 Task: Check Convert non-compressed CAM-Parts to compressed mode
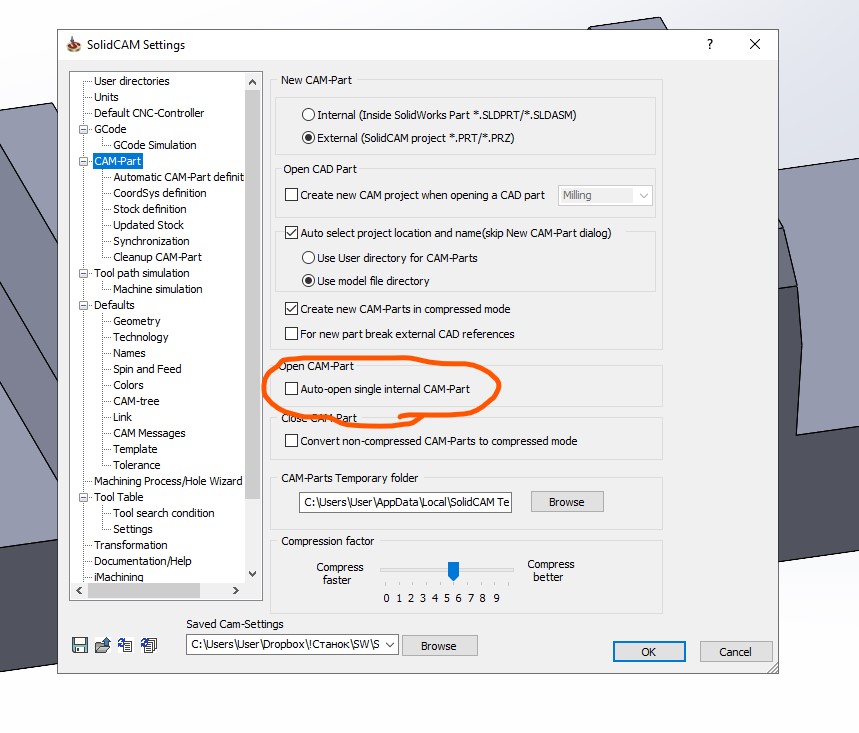pyautogui.click(x=291, y=441)
